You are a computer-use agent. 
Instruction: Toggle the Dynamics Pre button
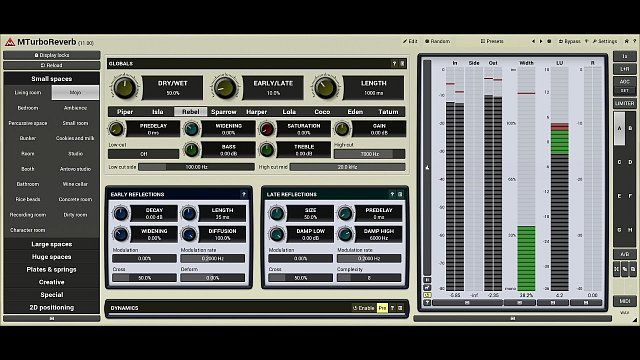tap(382, 308)
